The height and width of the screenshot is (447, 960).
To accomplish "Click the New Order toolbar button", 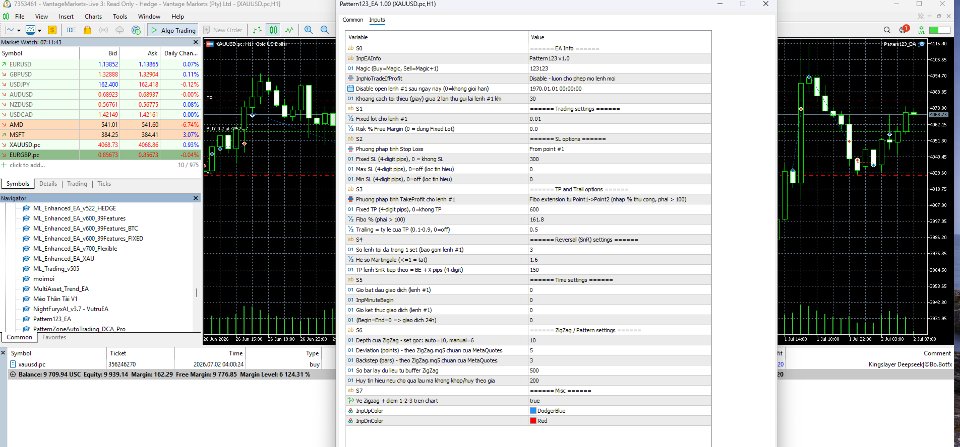I will pyautogui.click(x=223, y=30).
